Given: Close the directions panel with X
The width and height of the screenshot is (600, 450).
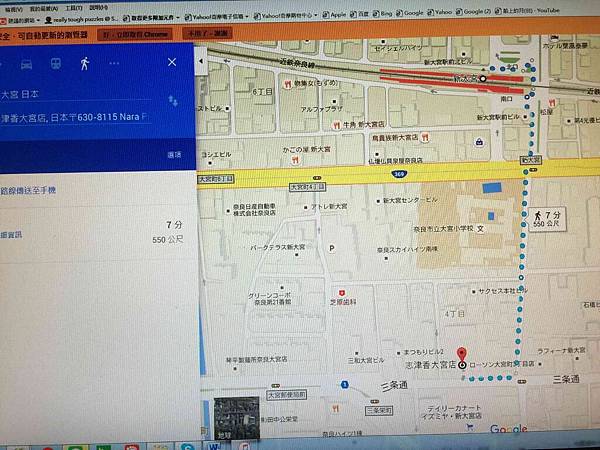Looking at the screenshot, I should pos(172,62).
